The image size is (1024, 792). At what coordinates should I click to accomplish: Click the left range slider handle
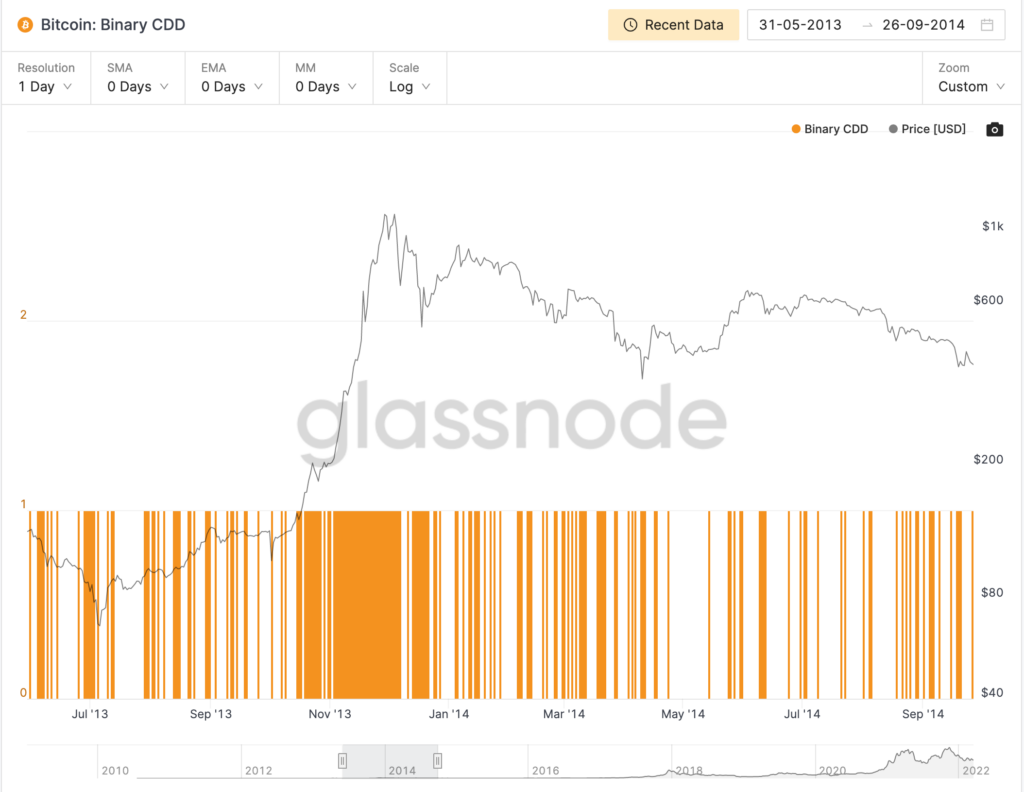click(x=342, y=761)
